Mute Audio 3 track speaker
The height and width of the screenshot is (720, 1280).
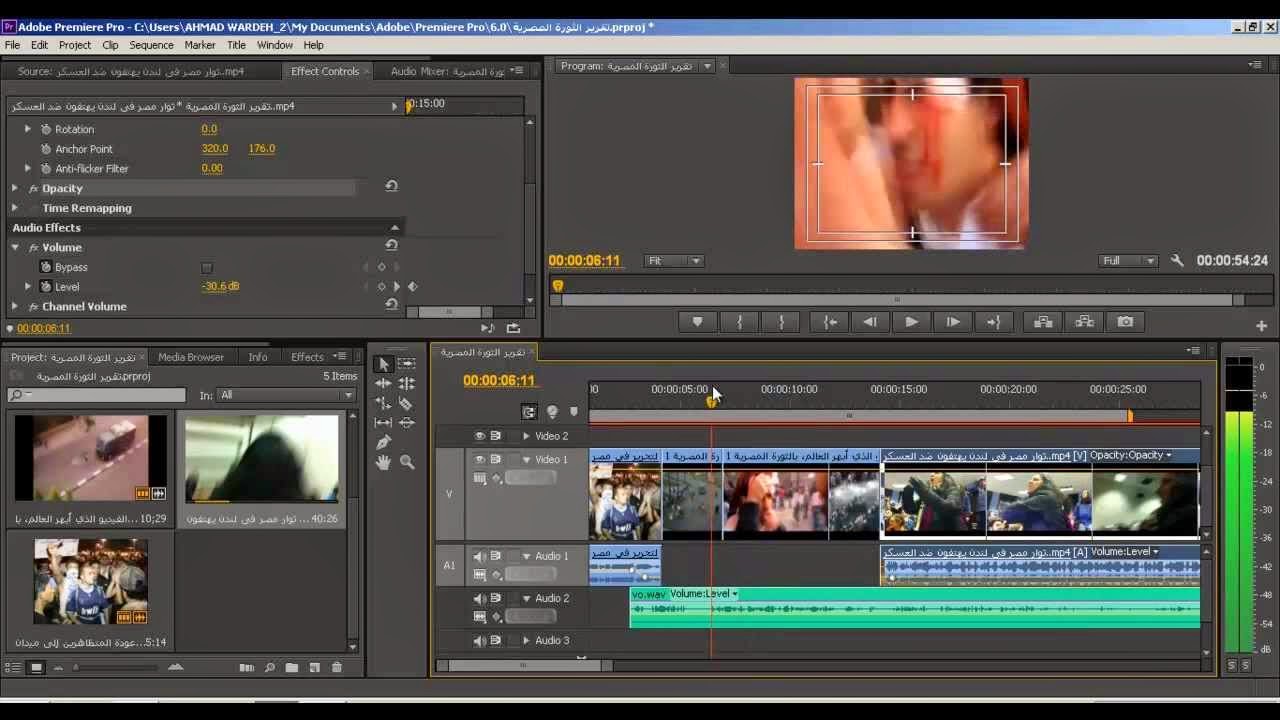tap(479, 641)
